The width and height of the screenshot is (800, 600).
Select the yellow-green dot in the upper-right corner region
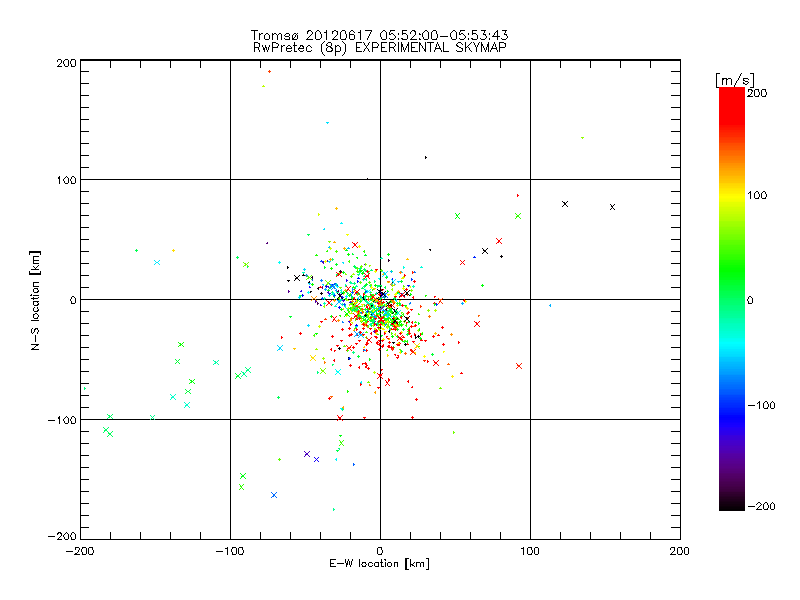(582, 138)
